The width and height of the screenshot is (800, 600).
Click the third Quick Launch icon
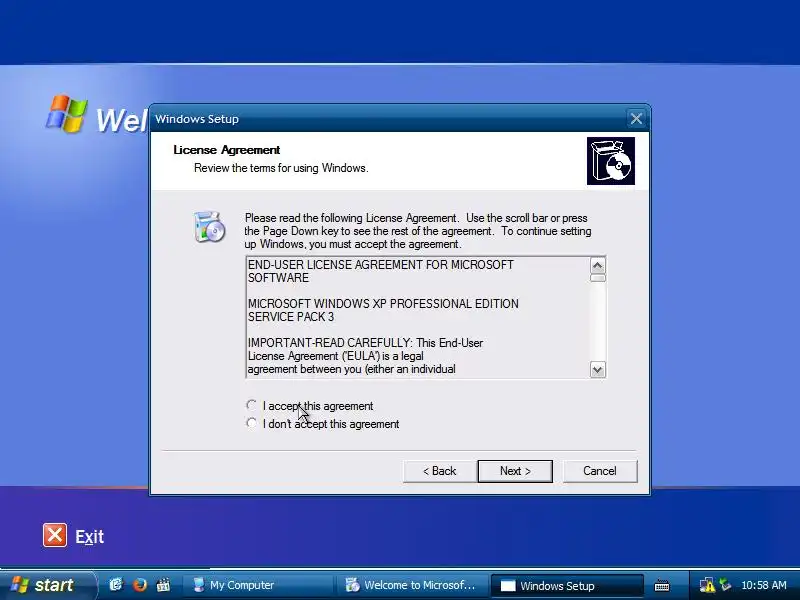pyautogui.click(x=163, y=585)
